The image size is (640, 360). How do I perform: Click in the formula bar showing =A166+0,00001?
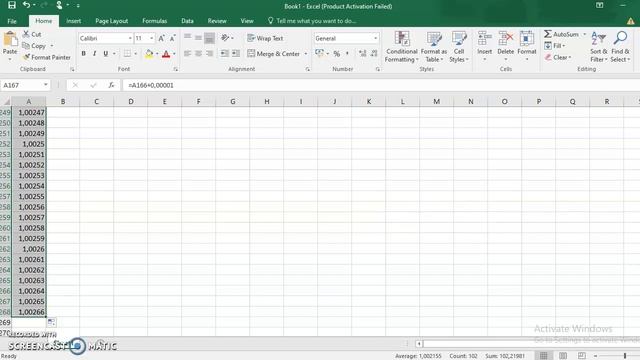pyautogui.click(x=380, y=85)
